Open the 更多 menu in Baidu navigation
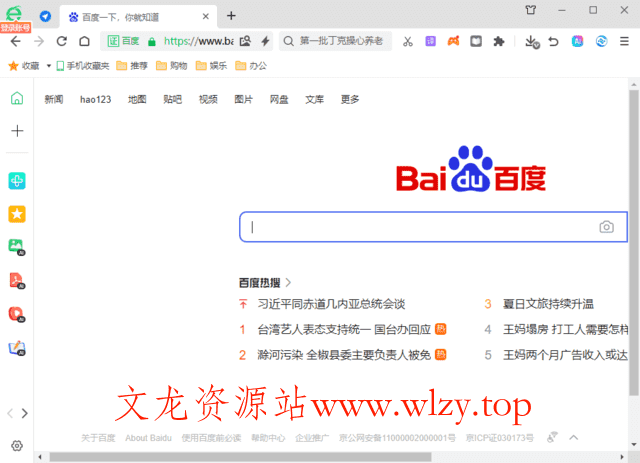The image size is (640, 463). point(350,99)
